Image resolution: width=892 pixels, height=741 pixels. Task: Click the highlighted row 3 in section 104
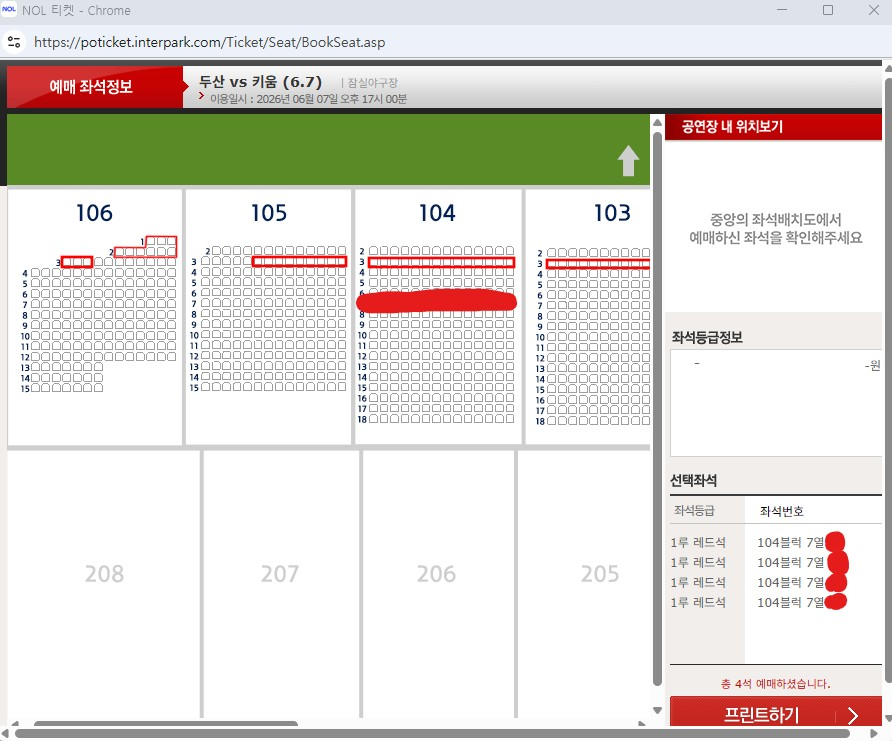441,262
